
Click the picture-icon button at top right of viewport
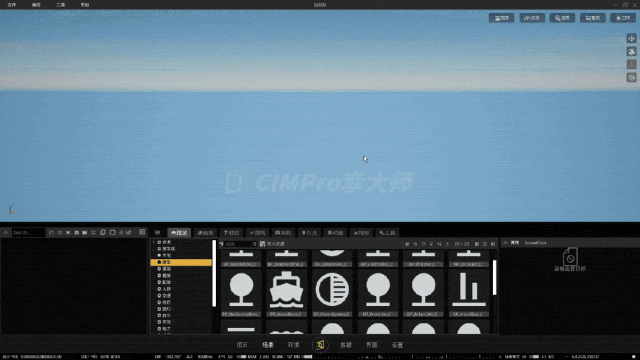[x=502, y=18]
